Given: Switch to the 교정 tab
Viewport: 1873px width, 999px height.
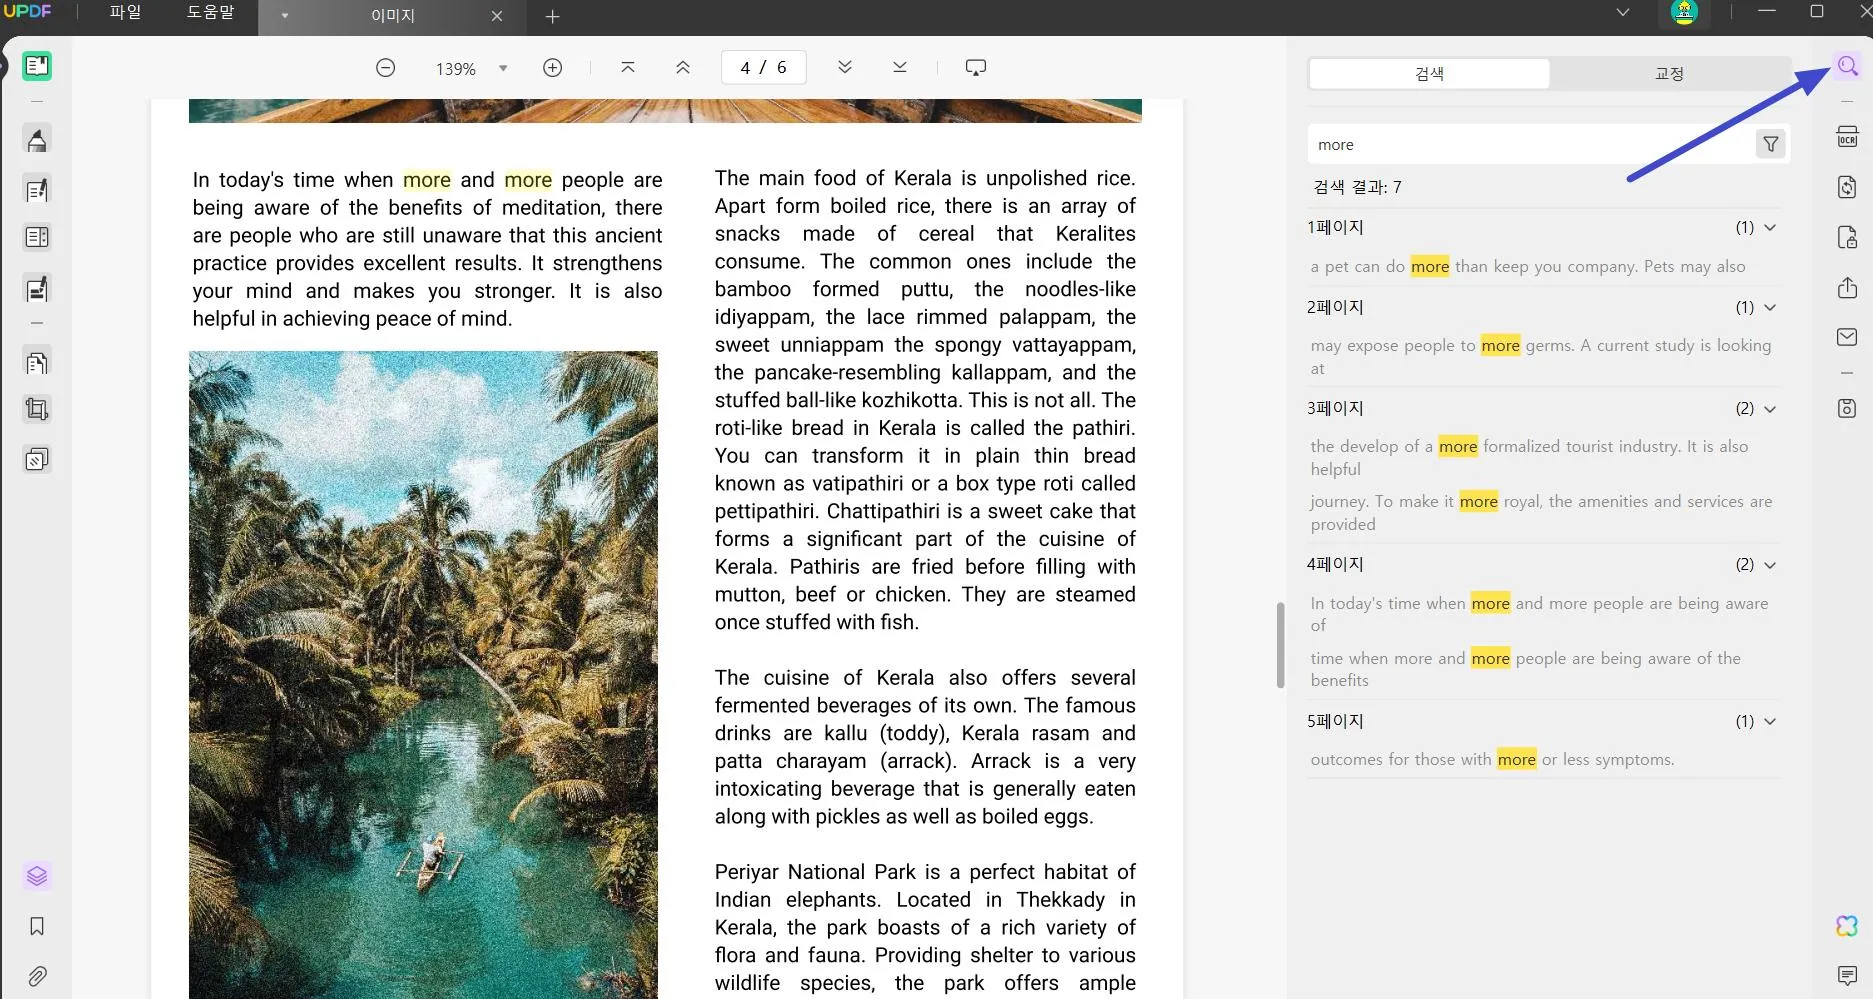Looking at the screenshot, I should click(x=1669, y=74).
